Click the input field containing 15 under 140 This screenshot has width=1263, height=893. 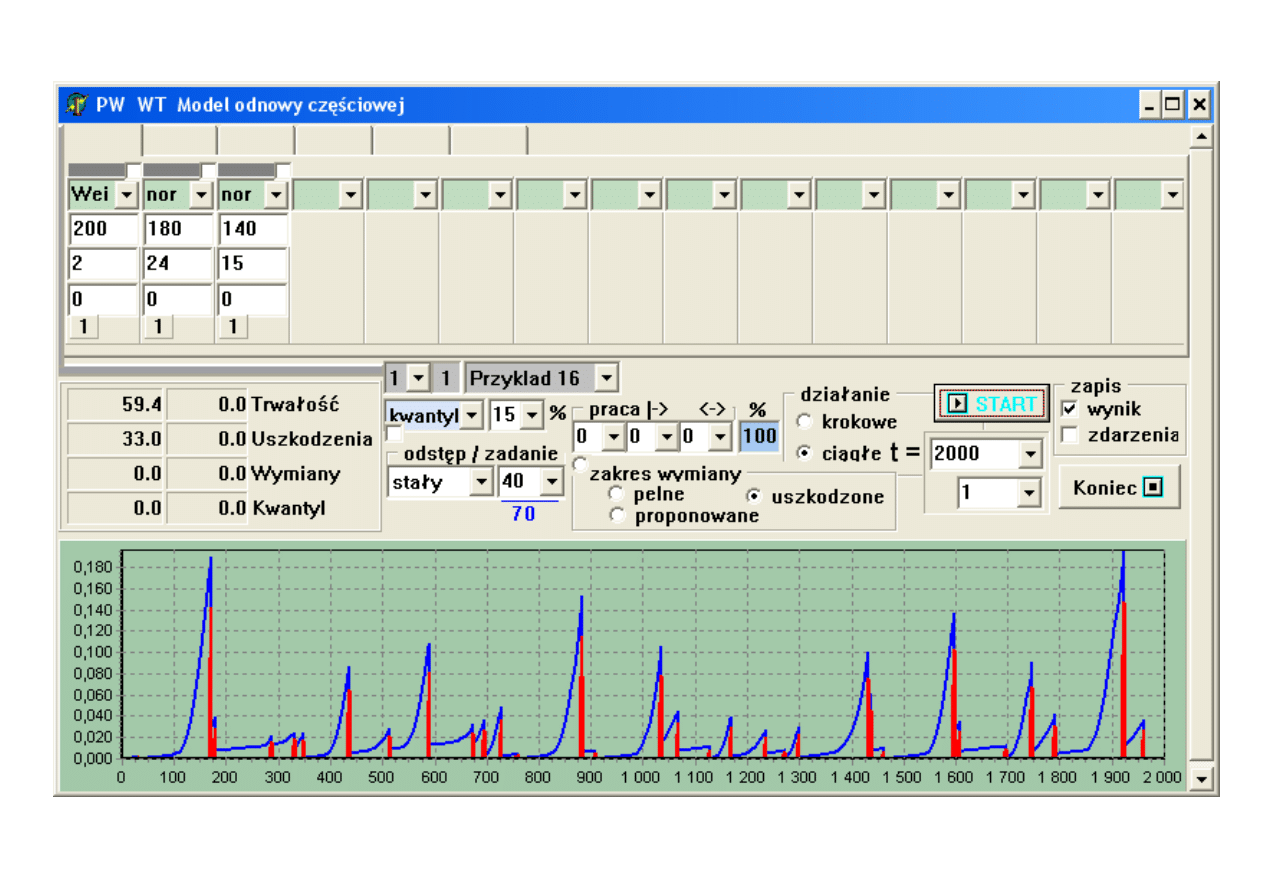(x=254, y=264)
